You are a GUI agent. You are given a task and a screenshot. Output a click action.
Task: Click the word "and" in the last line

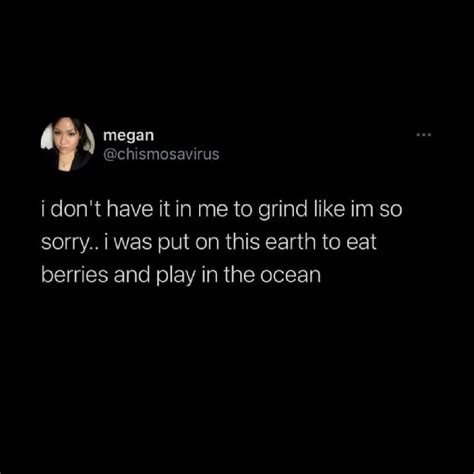pyautogui.click(x=132, y=275)
